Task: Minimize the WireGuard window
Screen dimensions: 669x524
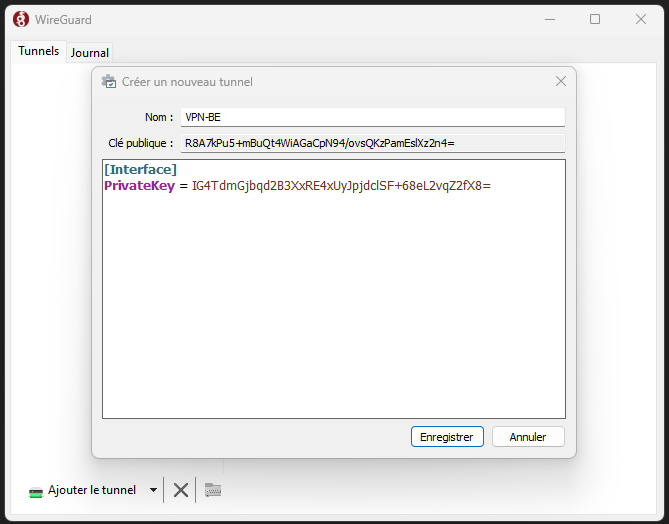Action: (x=549, y=19)
